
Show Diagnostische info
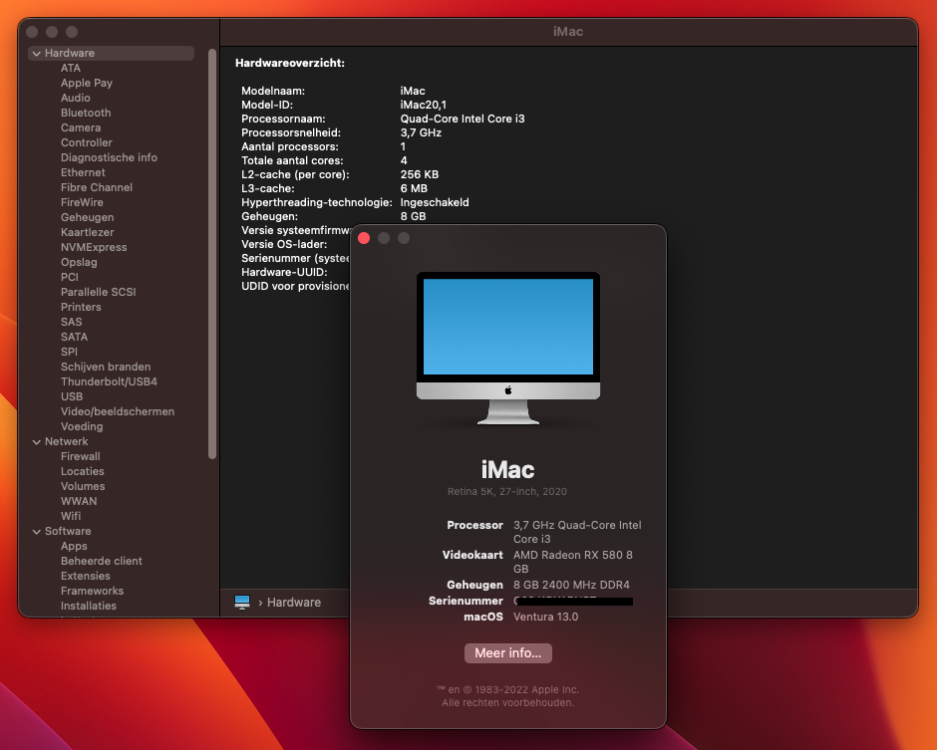(109, 158)
